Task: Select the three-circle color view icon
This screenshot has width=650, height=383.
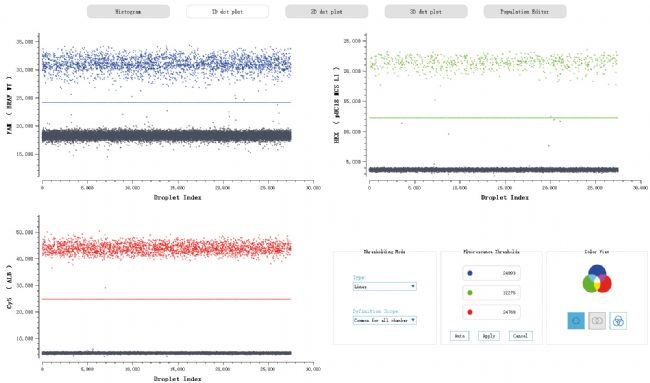Action: click(x=618, y=321)
